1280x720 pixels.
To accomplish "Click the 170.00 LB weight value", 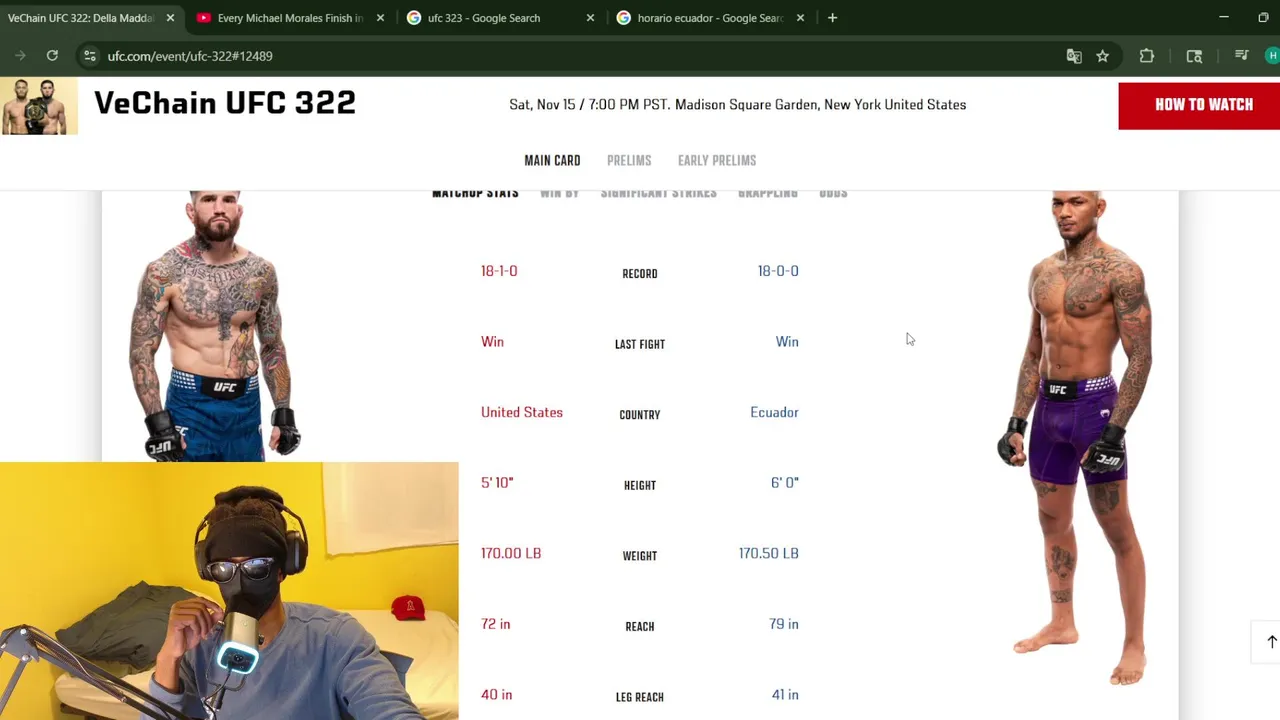I will (x=511, y=553).
